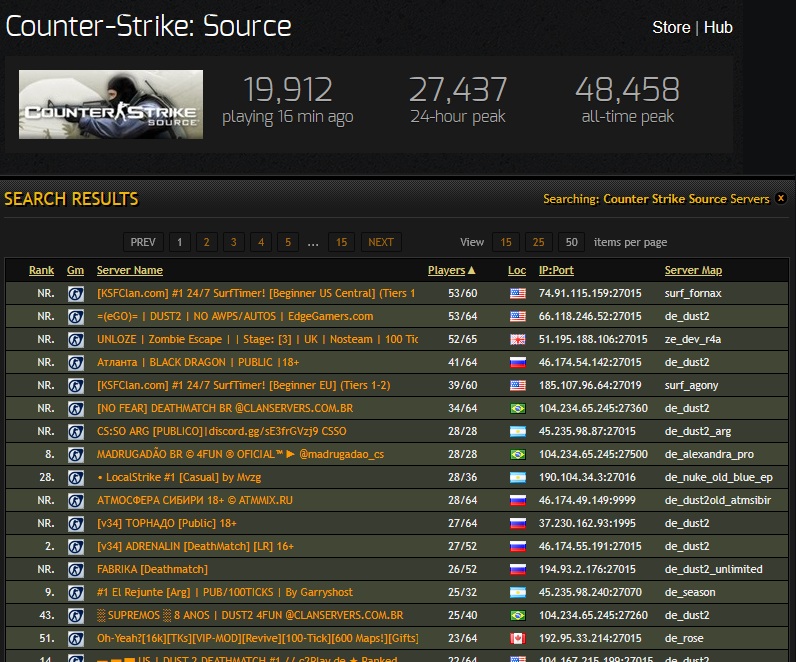Open =(eGO)= DUST2 NO AWPS server link
This screenshot has height=662, width=796.
click(x=235, y=316)
